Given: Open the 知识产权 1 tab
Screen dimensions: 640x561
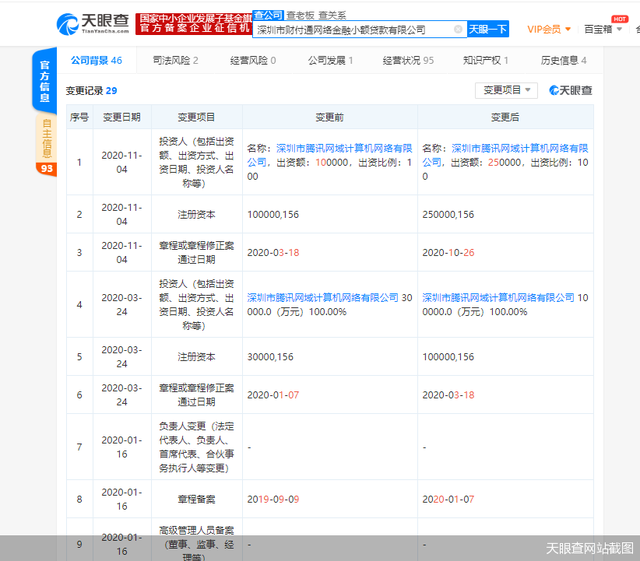Looking at the screenshot, I should 486,60.
